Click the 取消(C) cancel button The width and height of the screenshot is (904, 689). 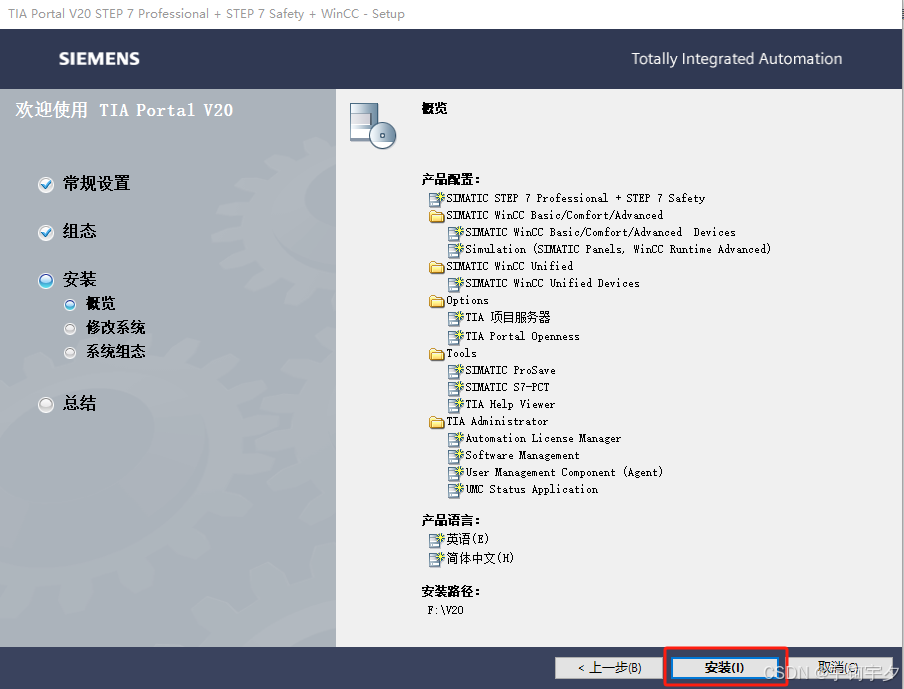(838, 668)
